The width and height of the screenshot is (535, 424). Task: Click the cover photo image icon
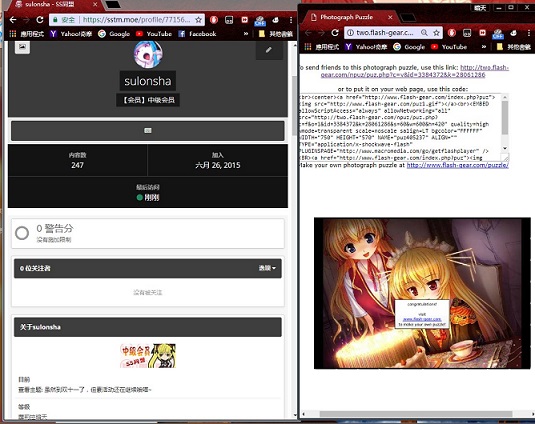pos(23,47)
